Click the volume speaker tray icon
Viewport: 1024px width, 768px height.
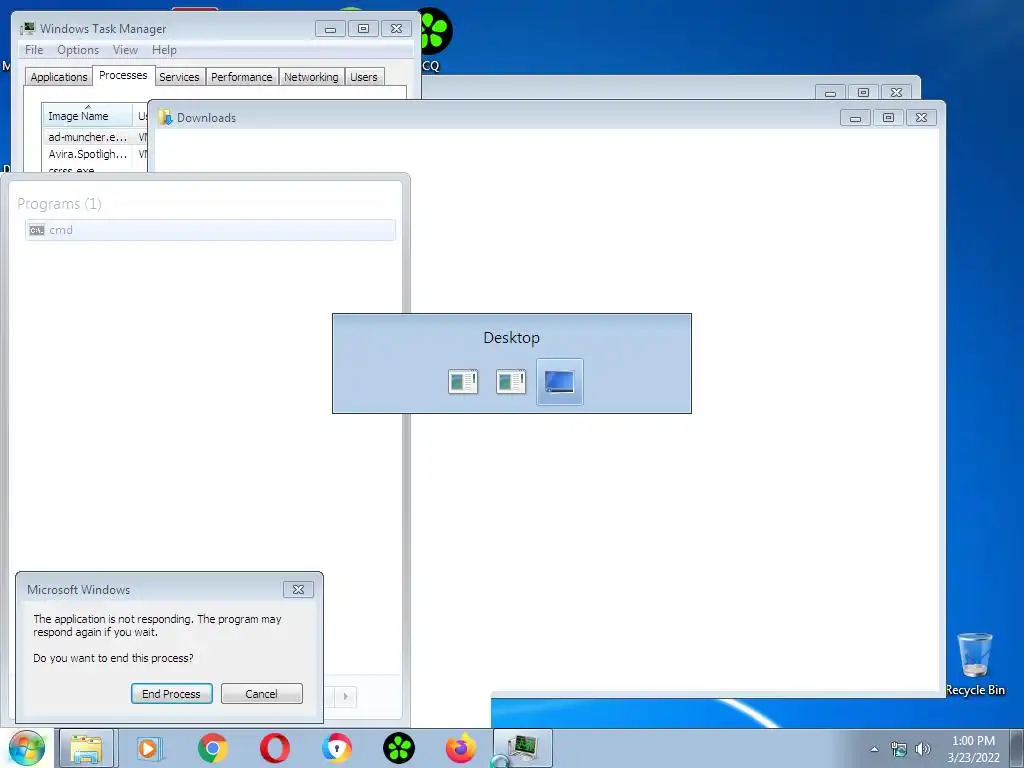923,750
